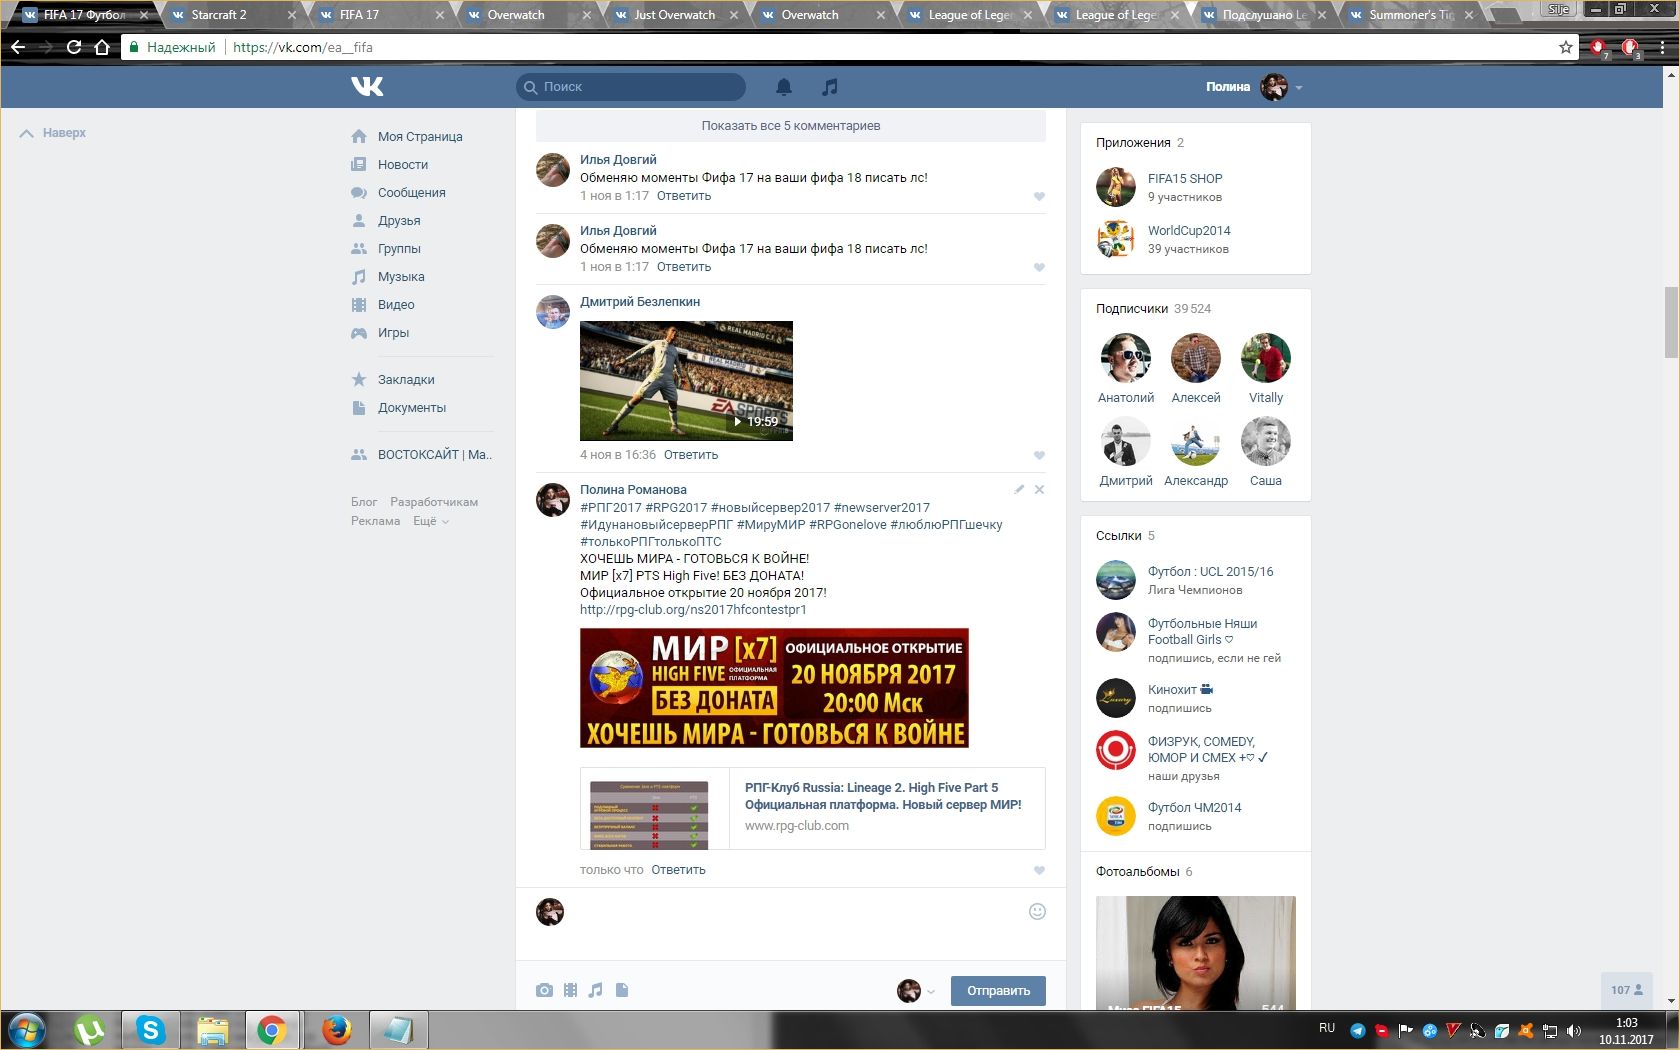Bookmark page with the star icon
This screenshot has height=1050, width=1680.
click(x=1565, y=47)
